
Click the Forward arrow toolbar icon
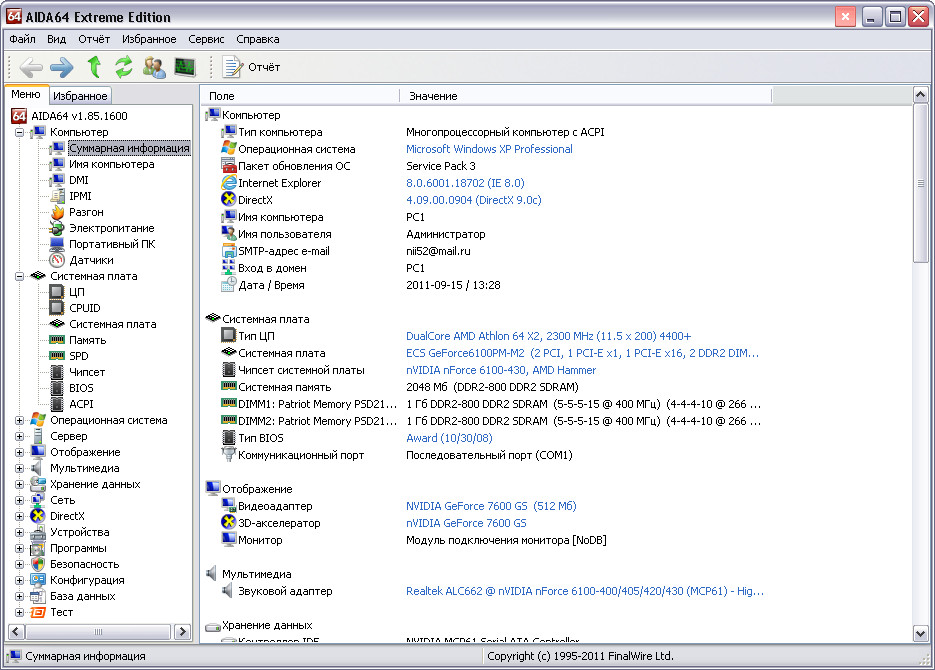pyautogui.click(x=61, y=67)
